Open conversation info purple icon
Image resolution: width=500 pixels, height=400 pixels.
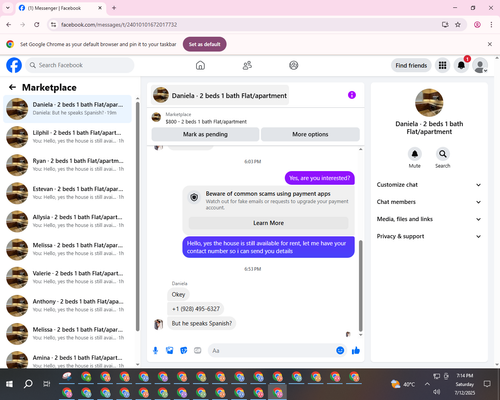pyautogui.click(x=352, y=95)
